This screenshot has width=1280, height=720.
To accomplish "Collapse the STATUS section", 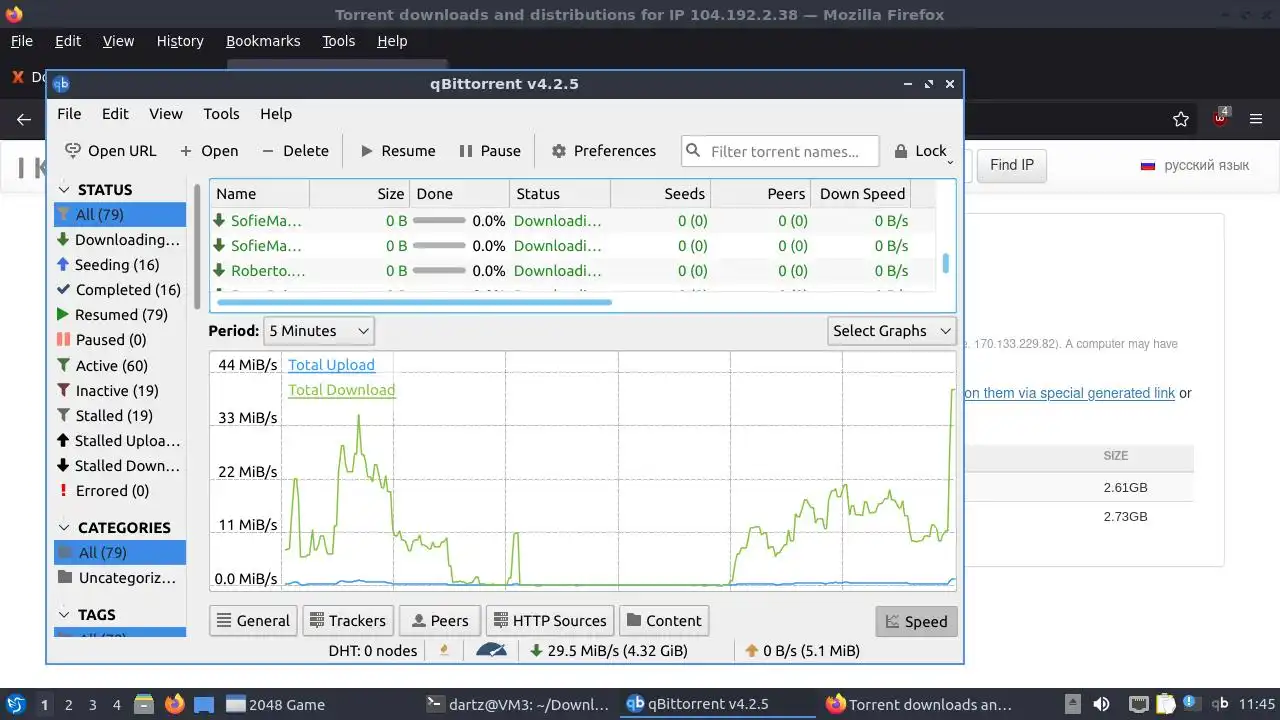I will tap(64, 190).
